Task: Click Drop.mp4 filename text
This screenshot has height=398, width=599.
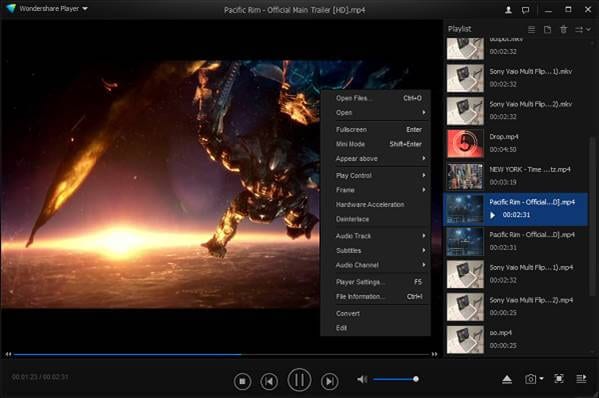Action: pos(503,137)
